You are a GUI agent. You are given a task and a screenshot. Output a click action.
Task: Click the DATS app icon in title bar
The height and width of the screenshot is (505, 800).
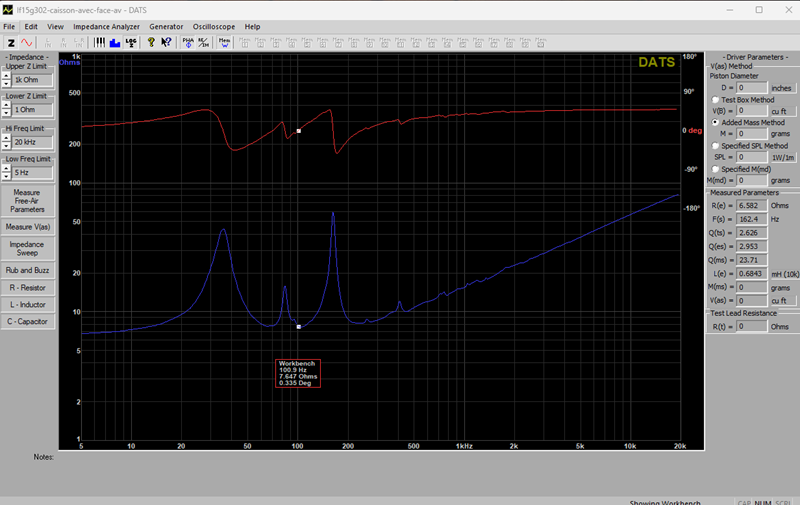point(8,10)
